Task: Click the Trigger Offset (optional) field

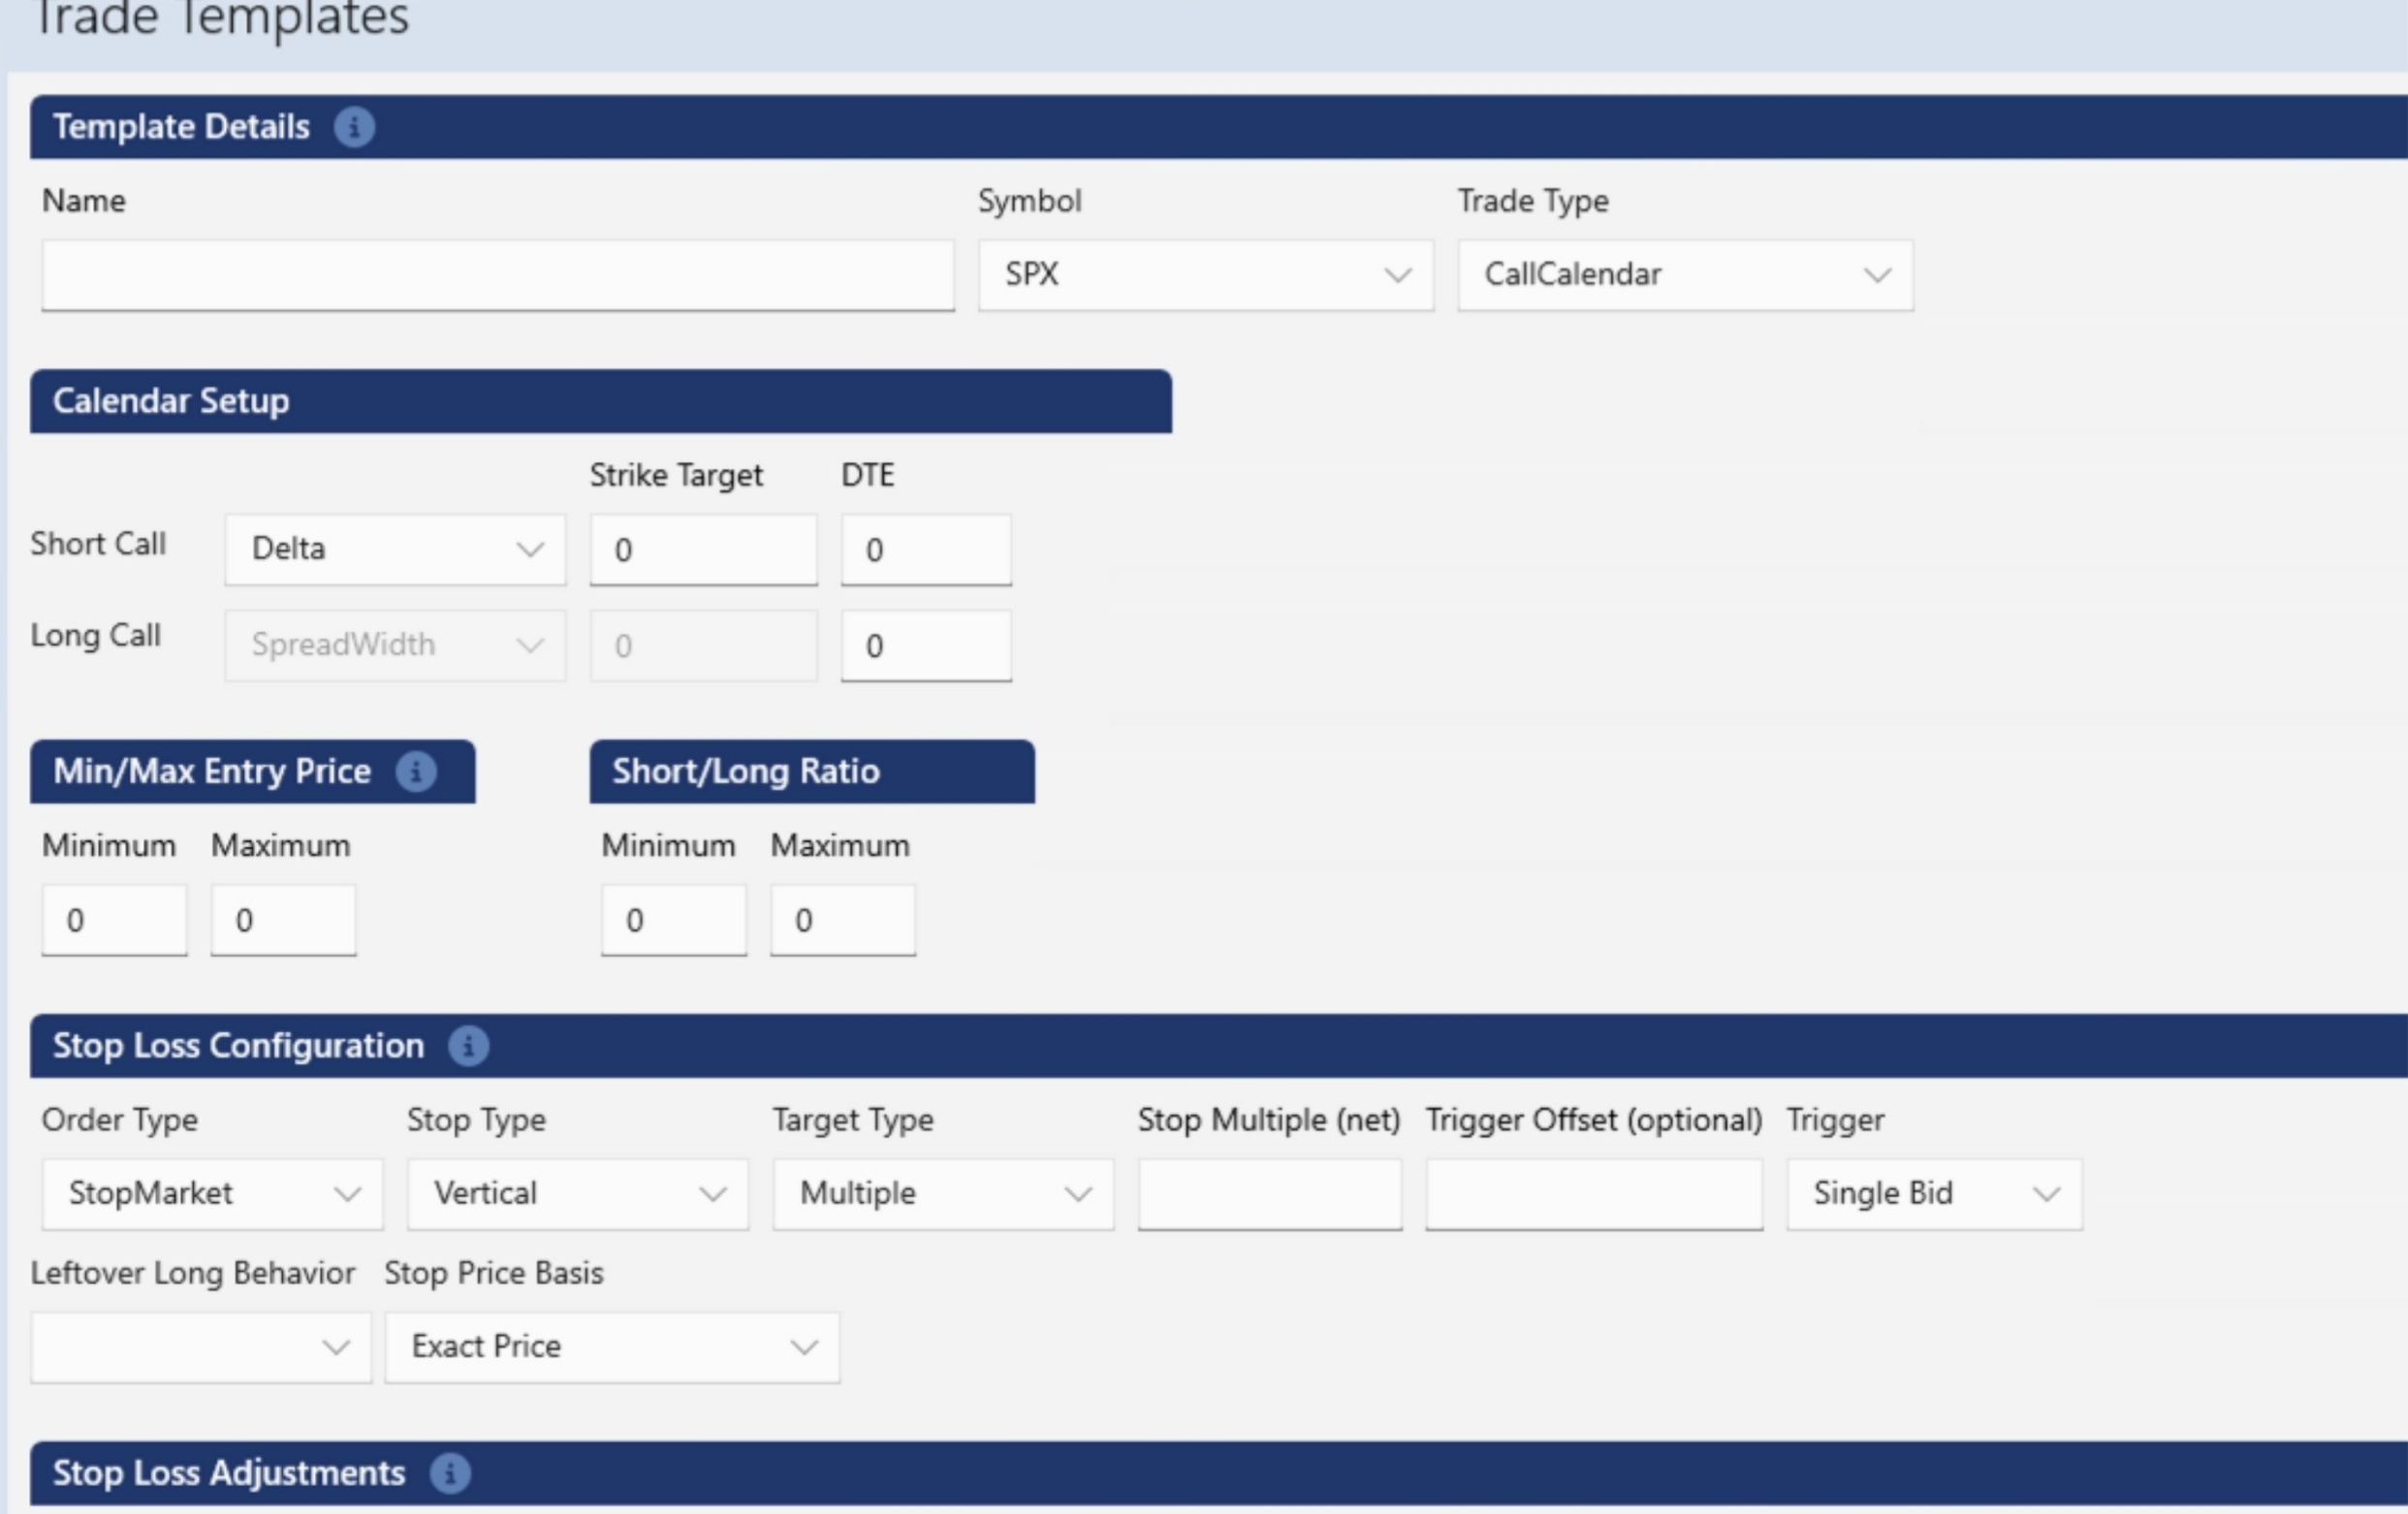Action: [1593, 1193]
